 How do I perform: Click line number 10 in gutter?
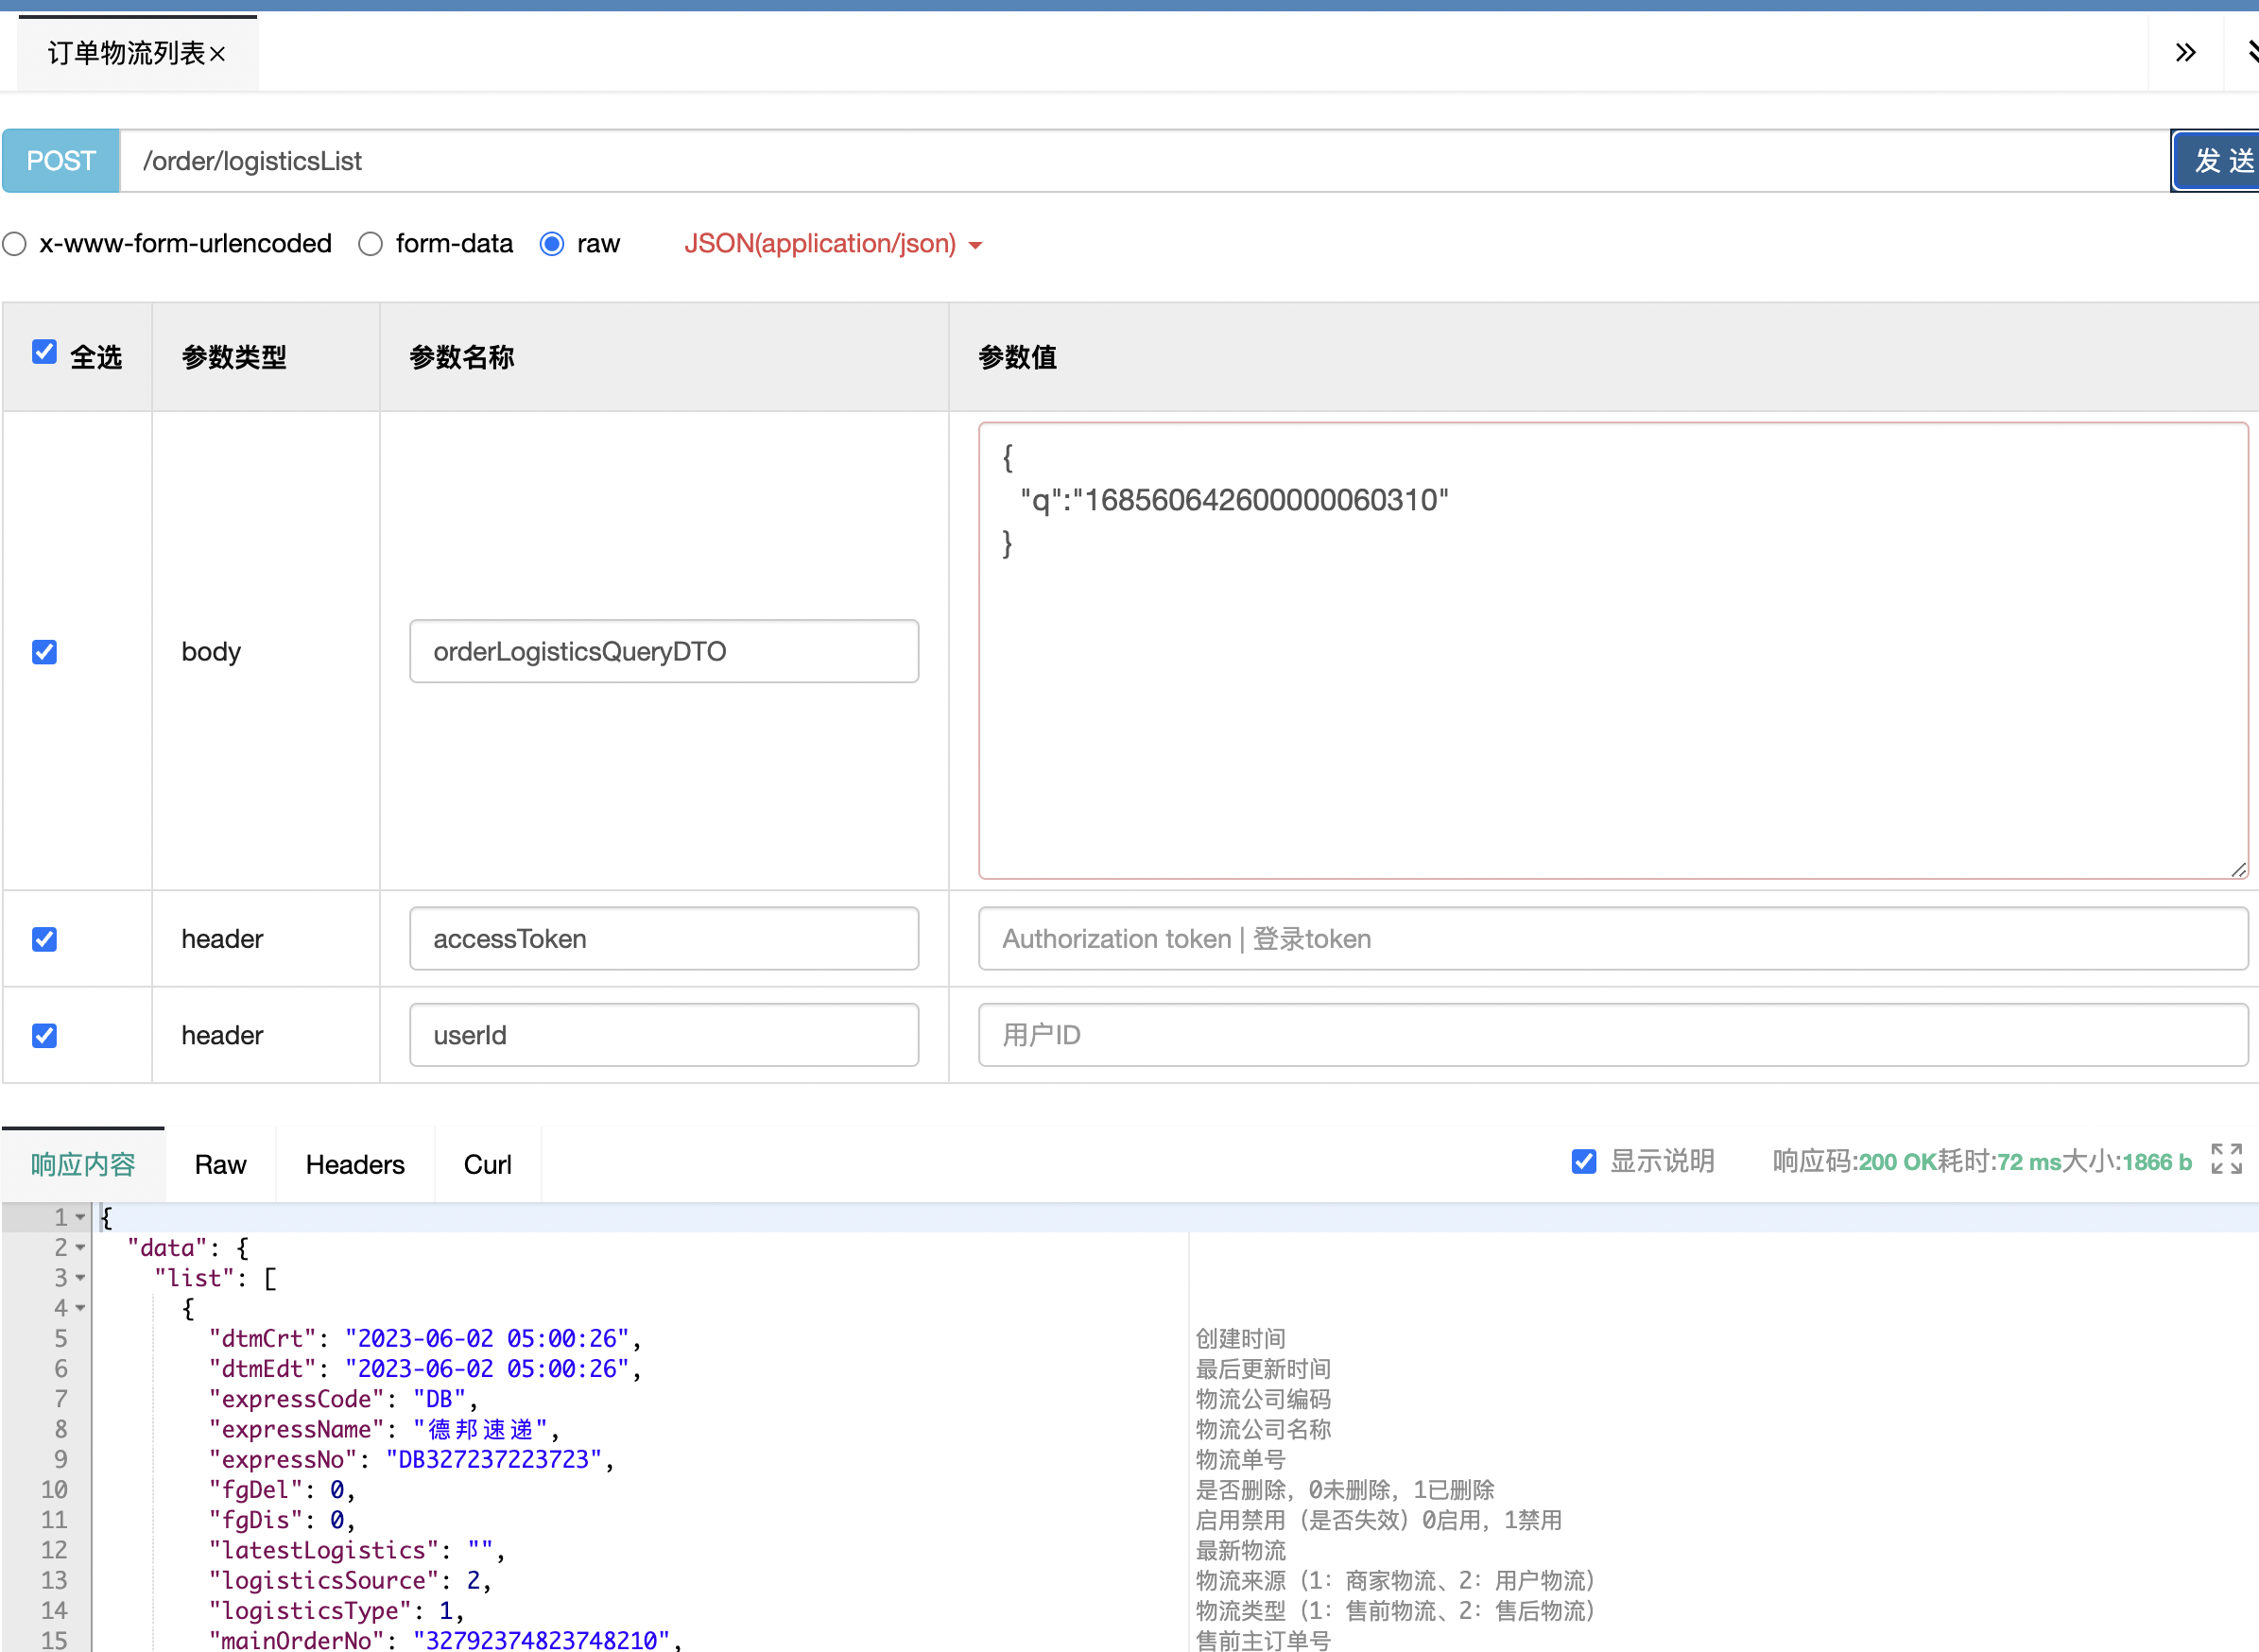54,1490
